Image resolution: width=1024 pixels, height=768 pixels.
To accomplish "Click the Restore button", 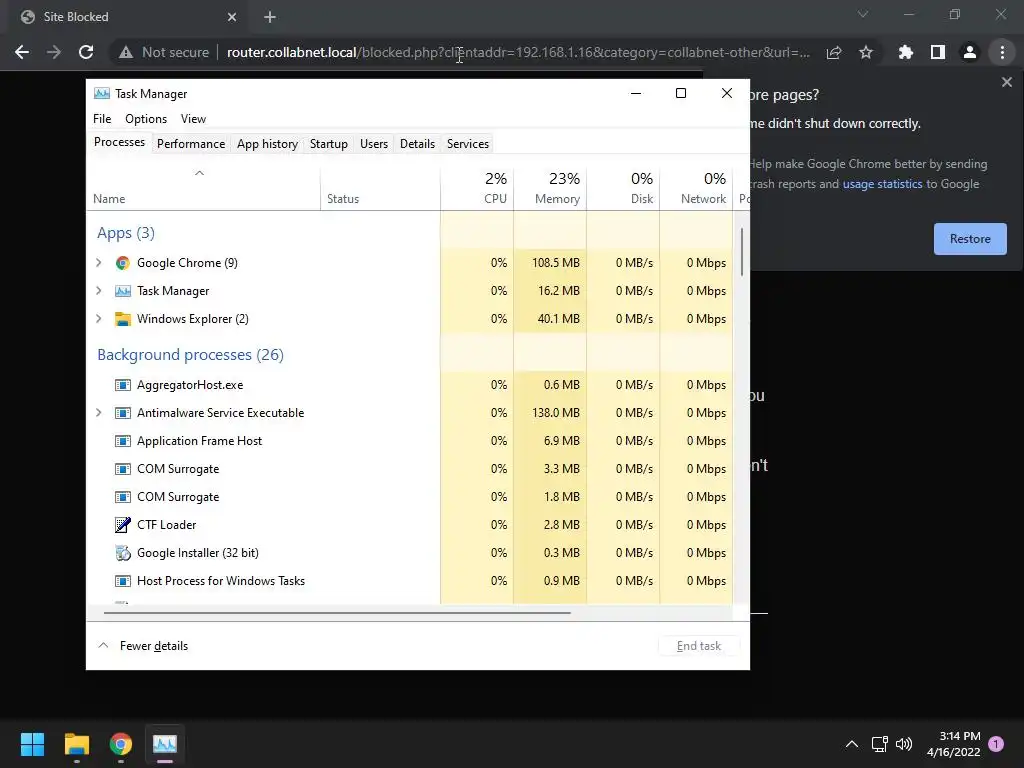I will pos(970,239).
